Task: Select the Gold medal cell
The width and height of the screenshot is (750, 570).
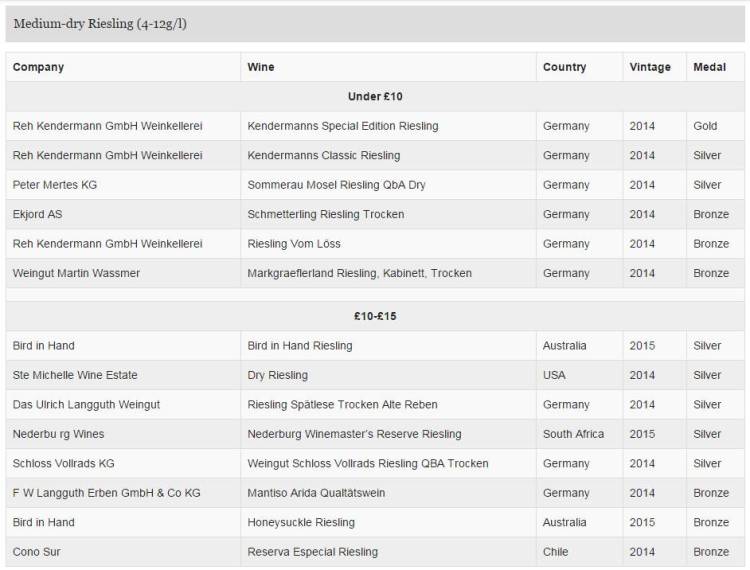Action: click(705, 126)
